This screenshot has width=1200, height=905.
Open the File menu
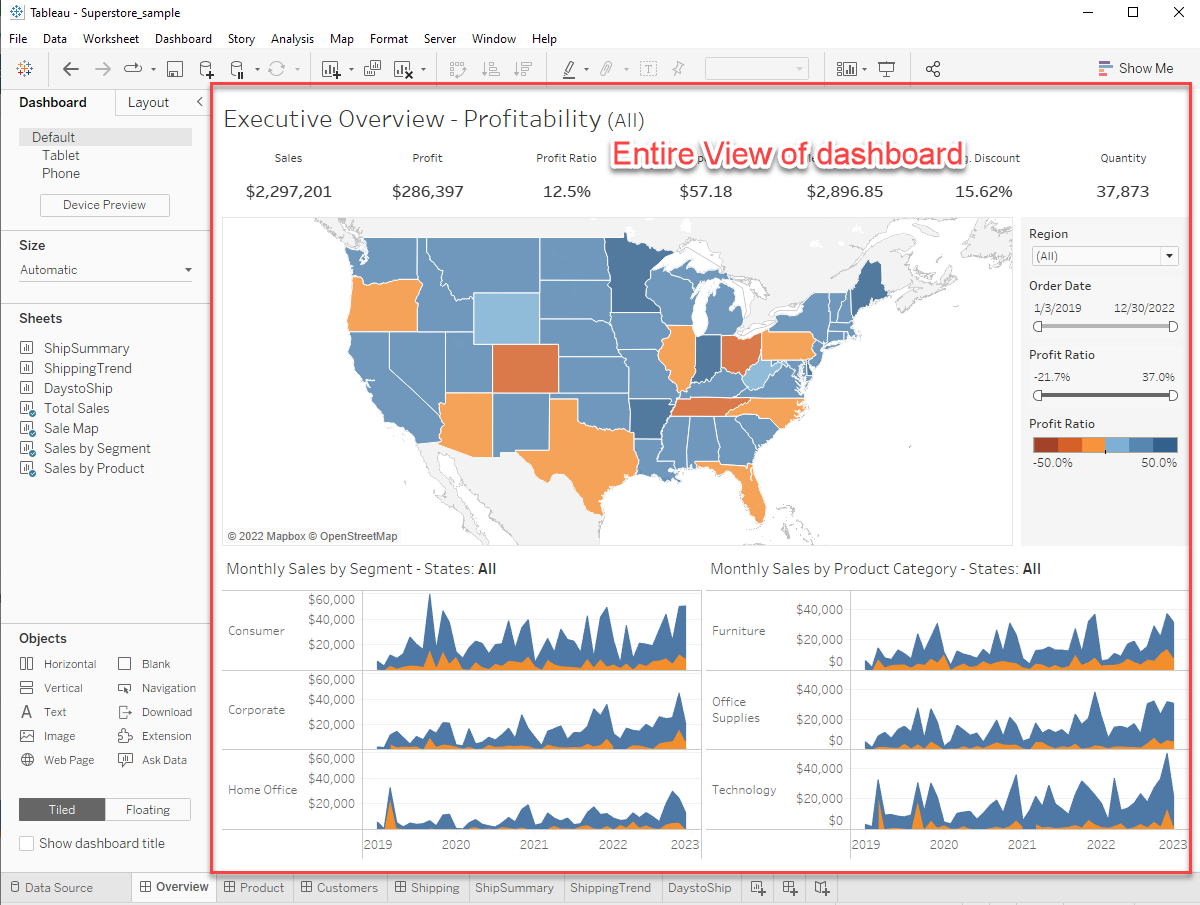coord(18,39)
